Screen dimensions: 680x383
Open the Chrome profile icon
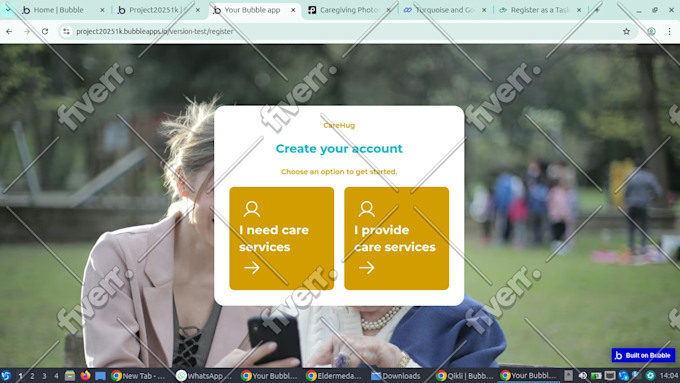(x=651, y=31)
